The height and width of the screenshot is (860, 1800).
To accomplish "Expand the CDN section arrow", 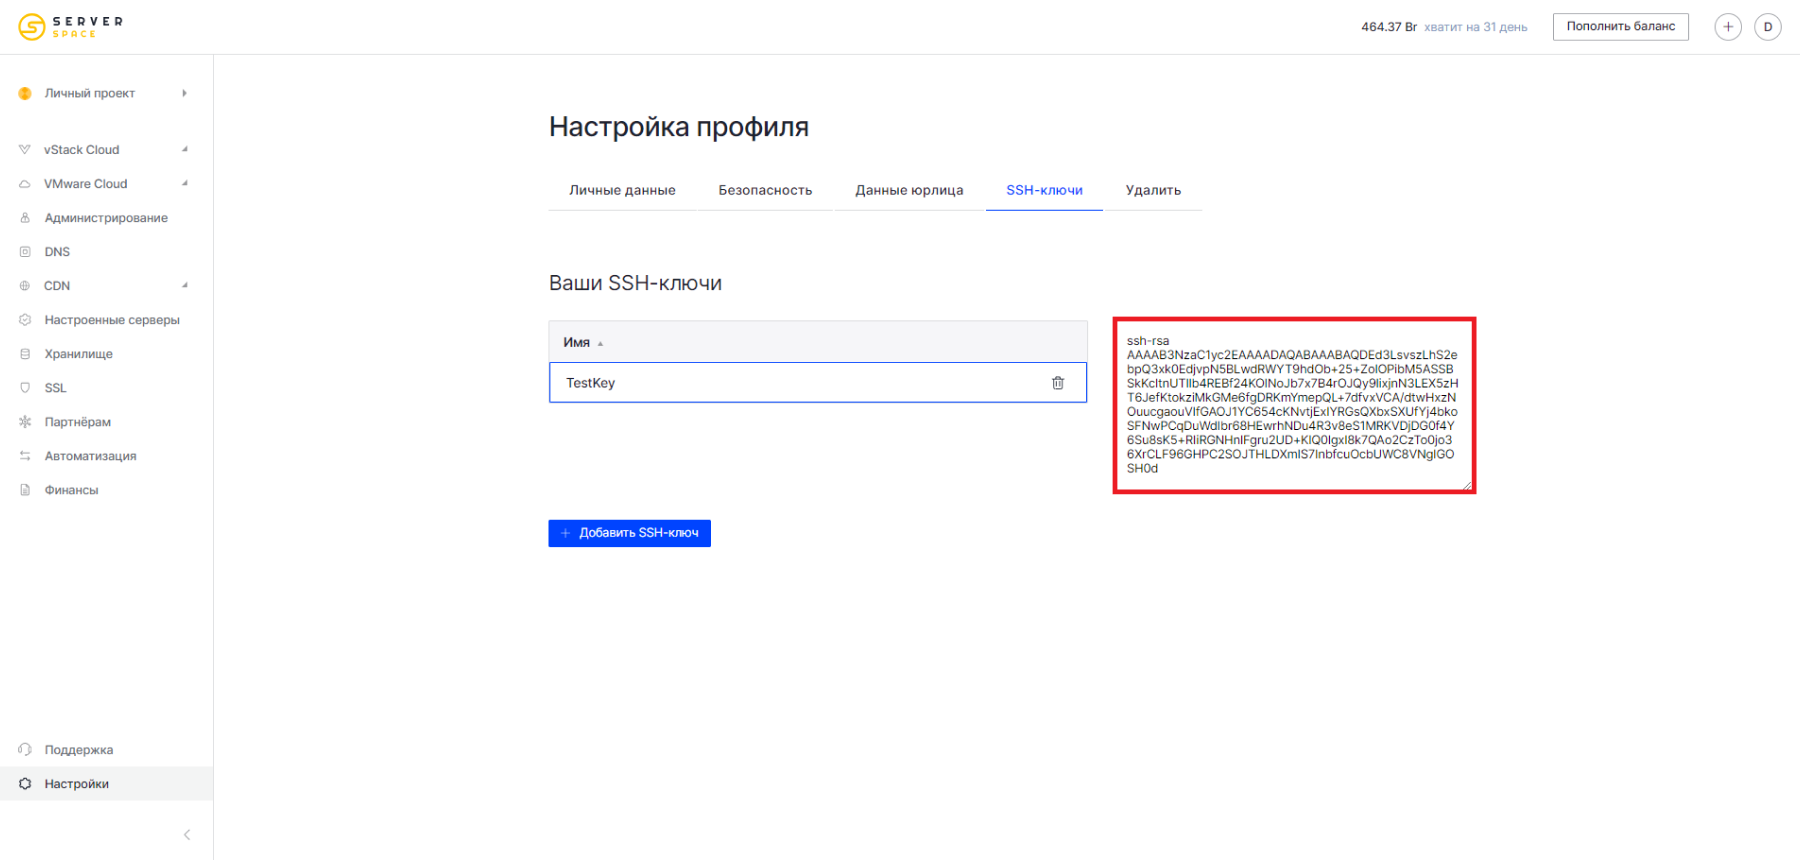I will [x=185, y=285].
